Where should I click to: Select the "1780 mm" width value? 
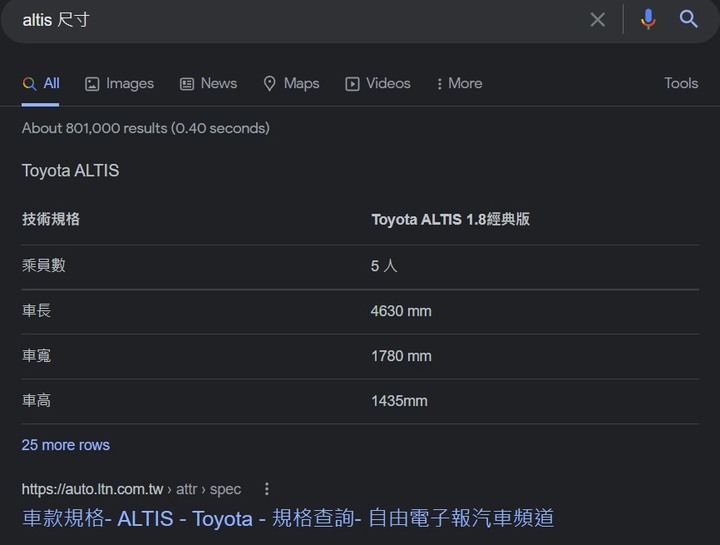pos(401,356)
